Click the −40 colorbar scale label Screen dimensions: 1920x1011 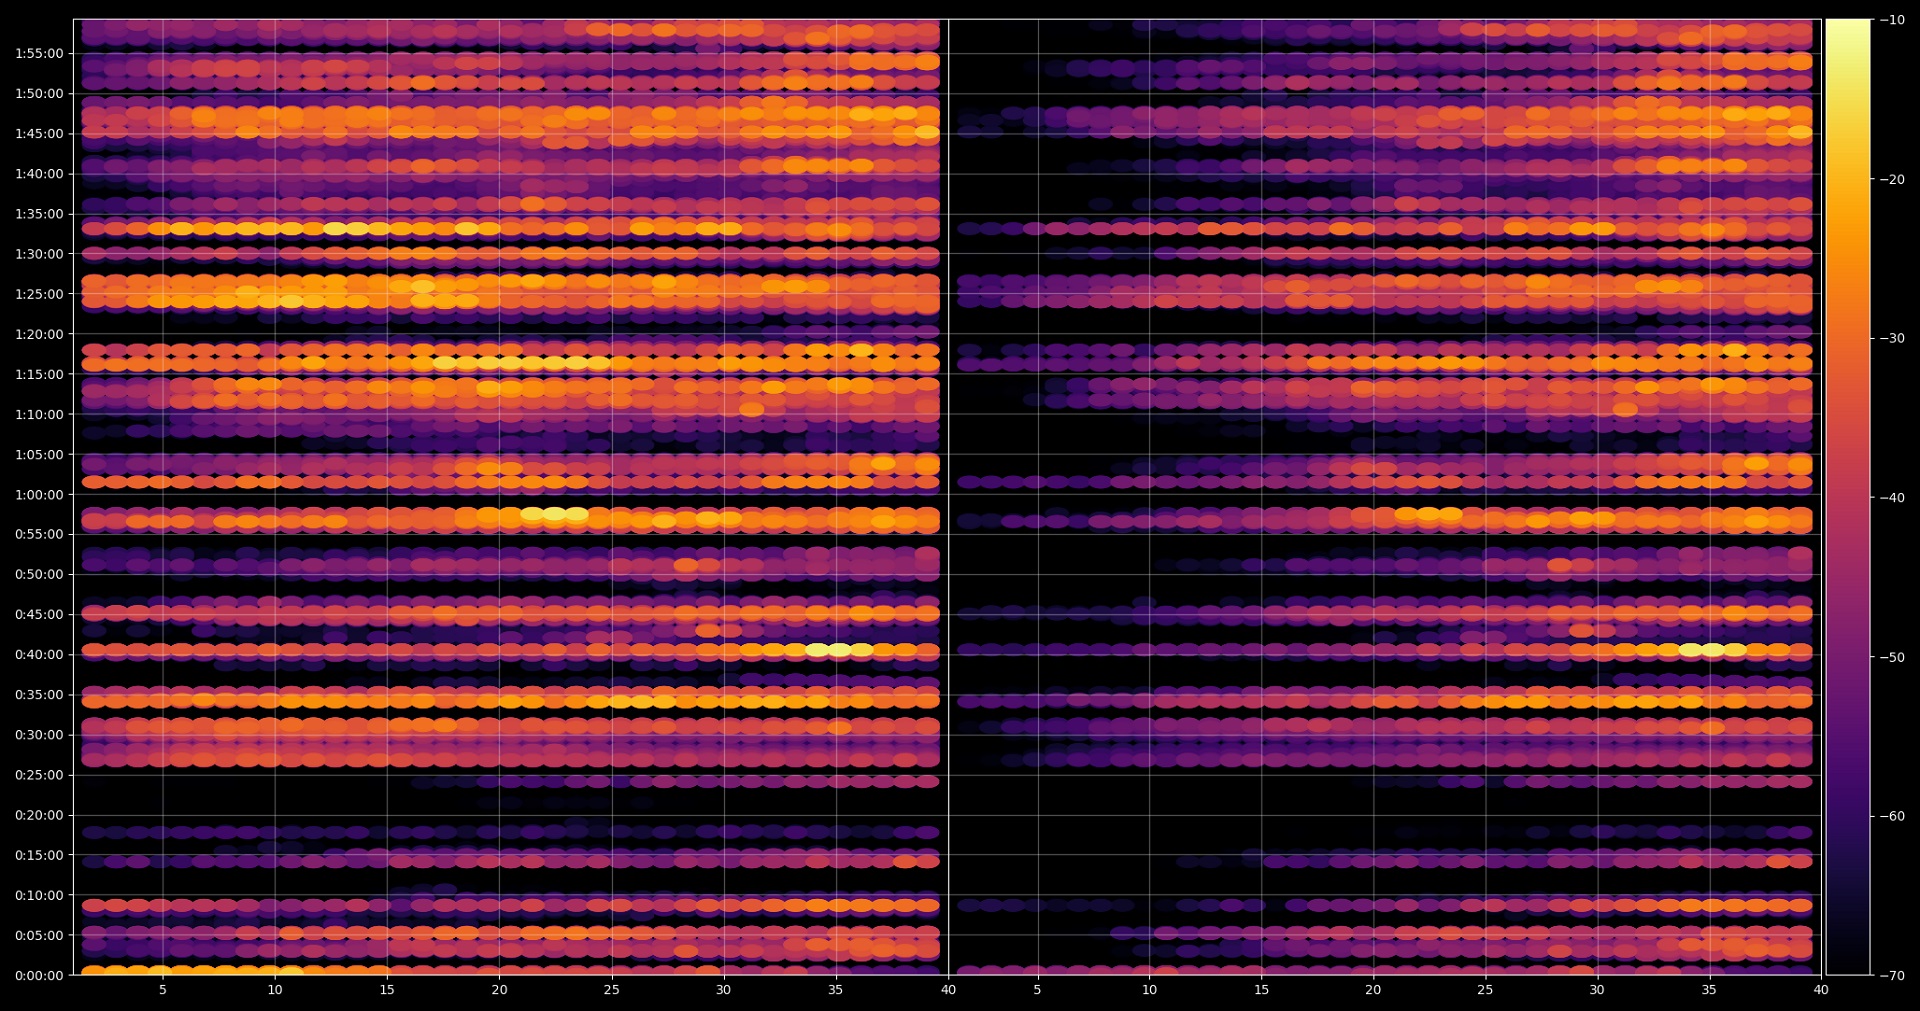tap(1892, 498)
